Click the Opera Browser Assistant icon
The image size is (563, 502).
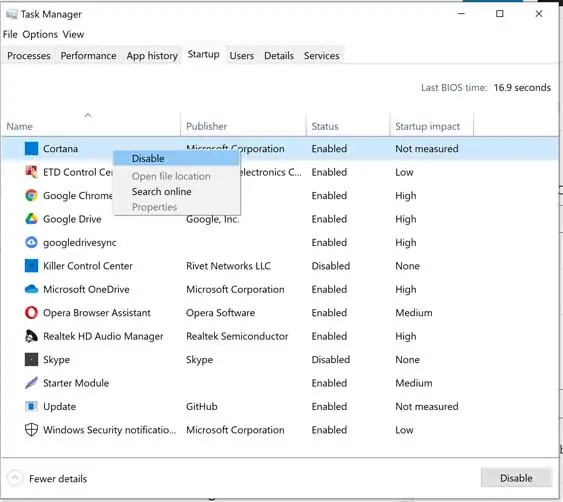31,312
